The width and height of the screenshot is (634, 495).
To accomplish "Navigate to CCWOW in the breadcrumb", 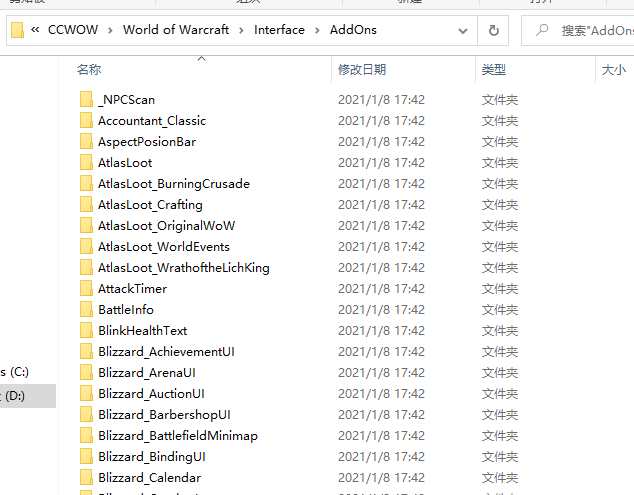I will (73, 30).
